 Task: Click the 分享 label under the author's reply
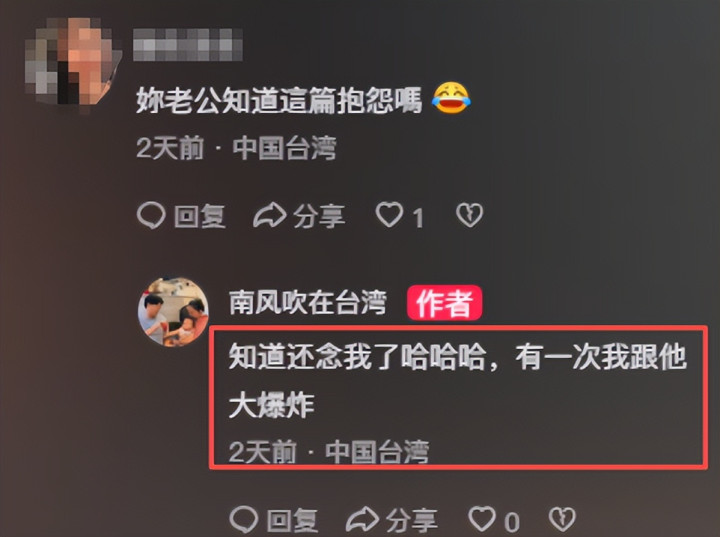[411, 521]
